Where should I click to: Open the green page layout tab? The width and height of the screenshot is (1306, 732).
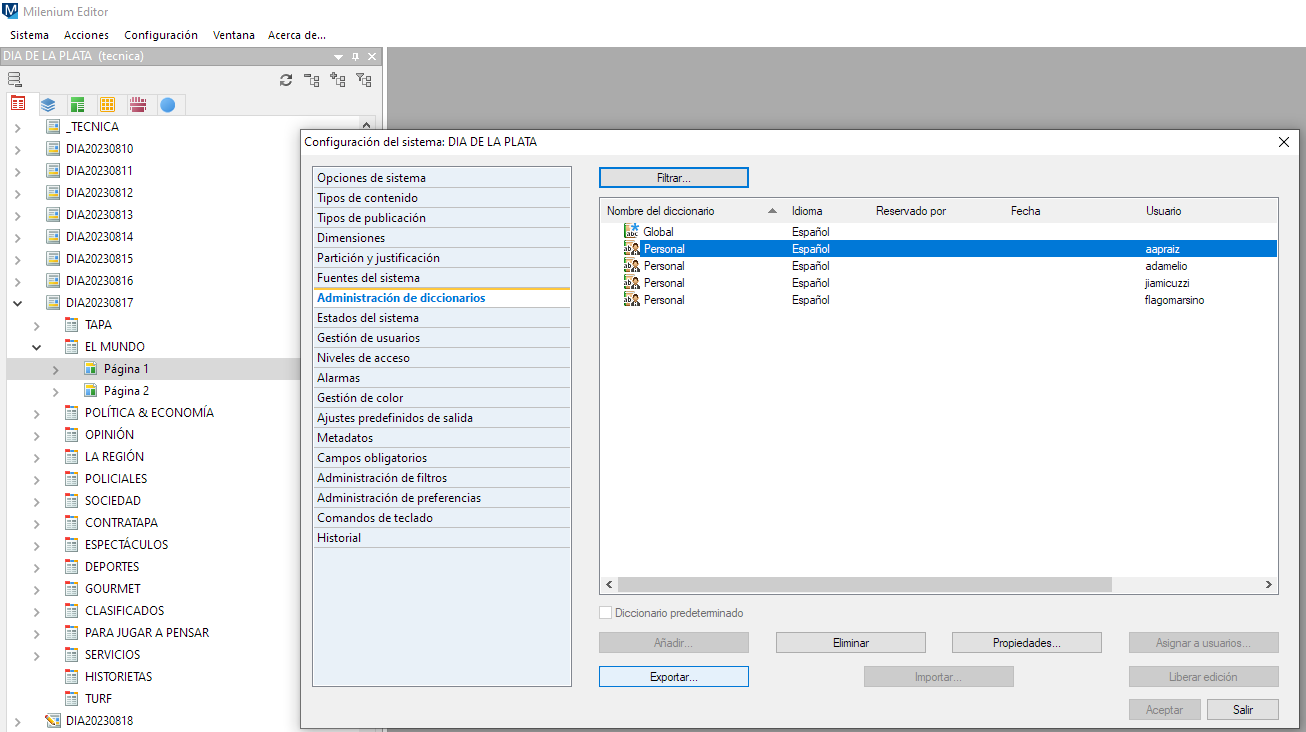[77, 104]
